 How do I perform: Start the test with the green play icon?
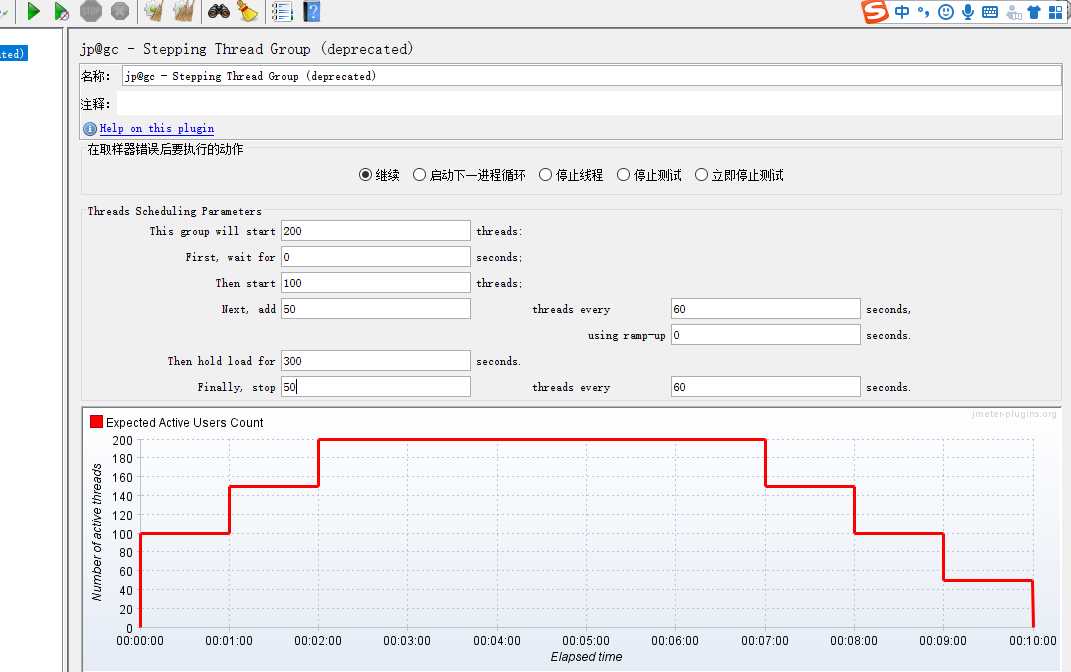pyautogui.click(x=33, y=11)
